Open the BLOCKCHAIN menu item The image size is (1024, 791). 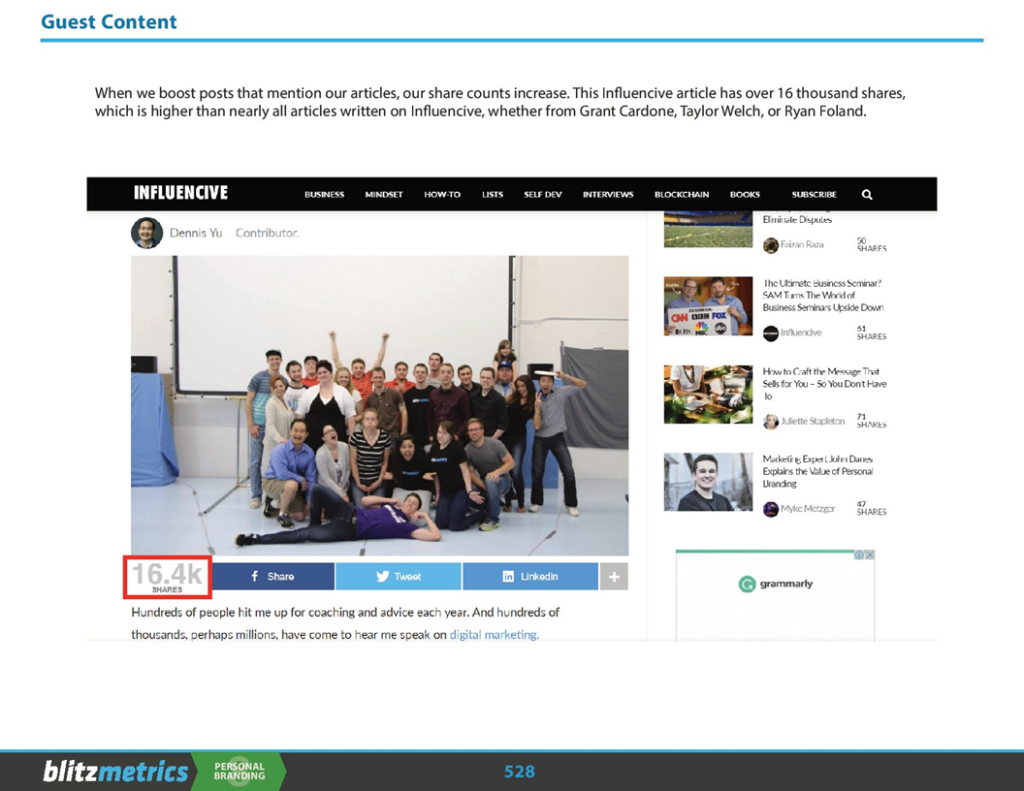[682, 195]
